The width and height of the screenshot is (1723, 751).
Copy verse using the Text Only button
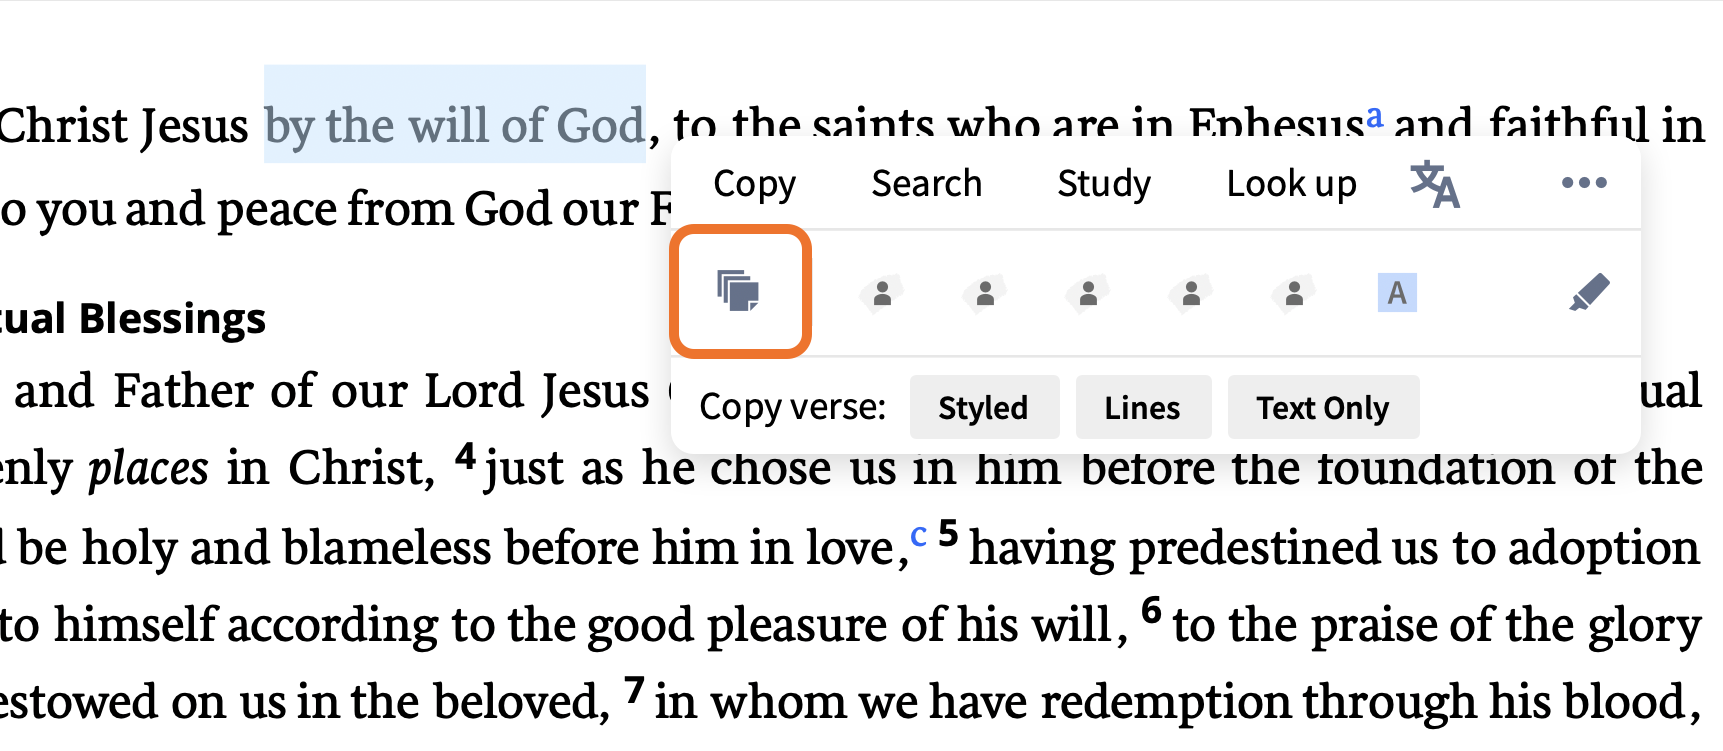(1323, 407)
